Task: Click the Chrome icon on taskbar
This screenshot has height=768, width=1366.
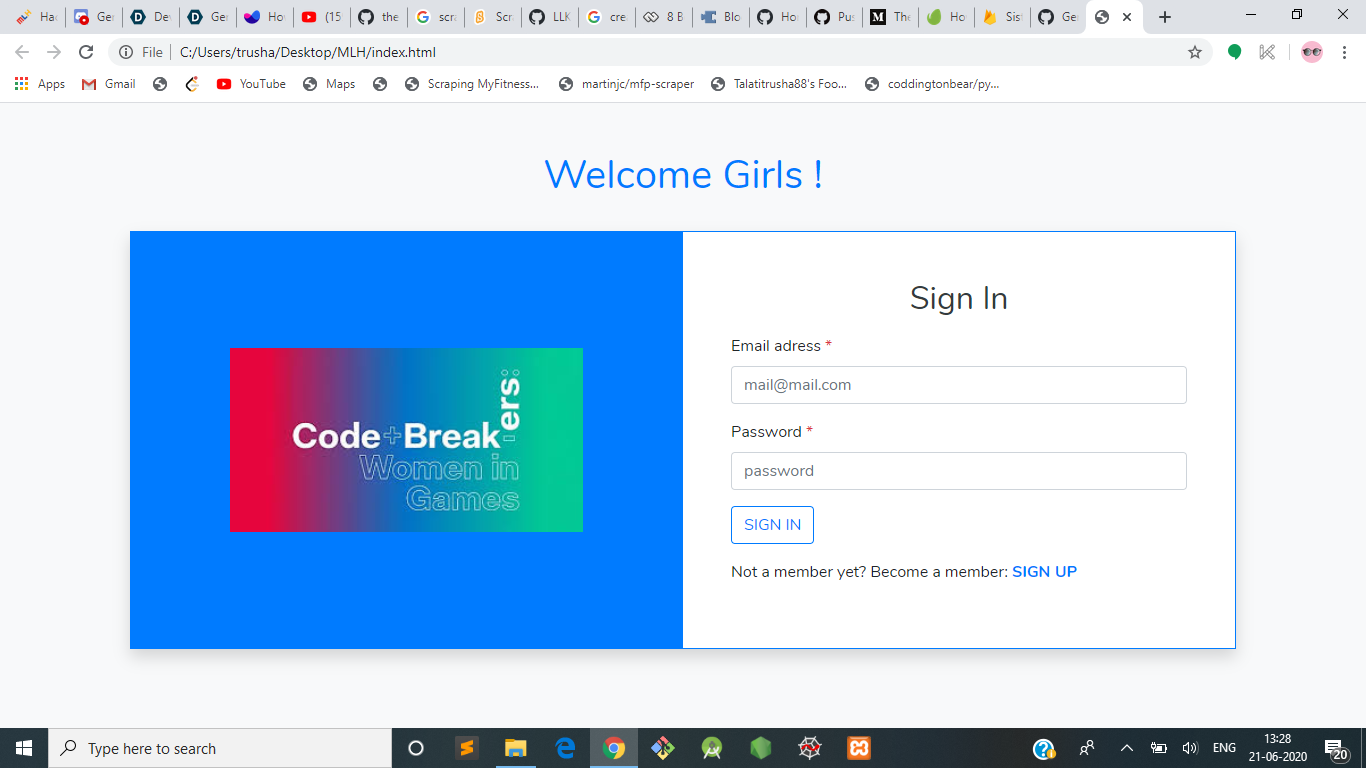Action: [614, 748]
